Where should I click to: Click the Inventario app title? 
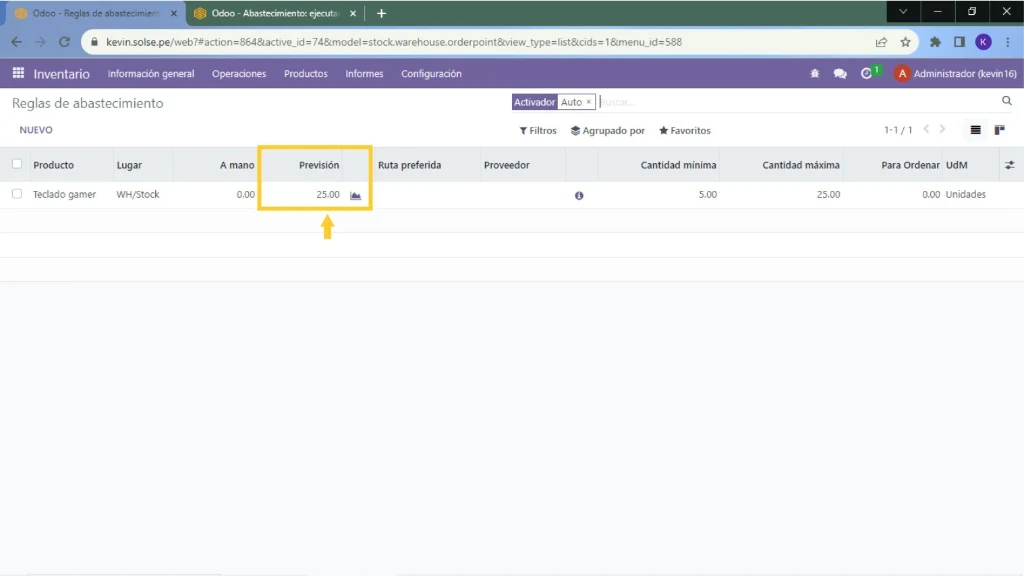click(x=61, y=74)
